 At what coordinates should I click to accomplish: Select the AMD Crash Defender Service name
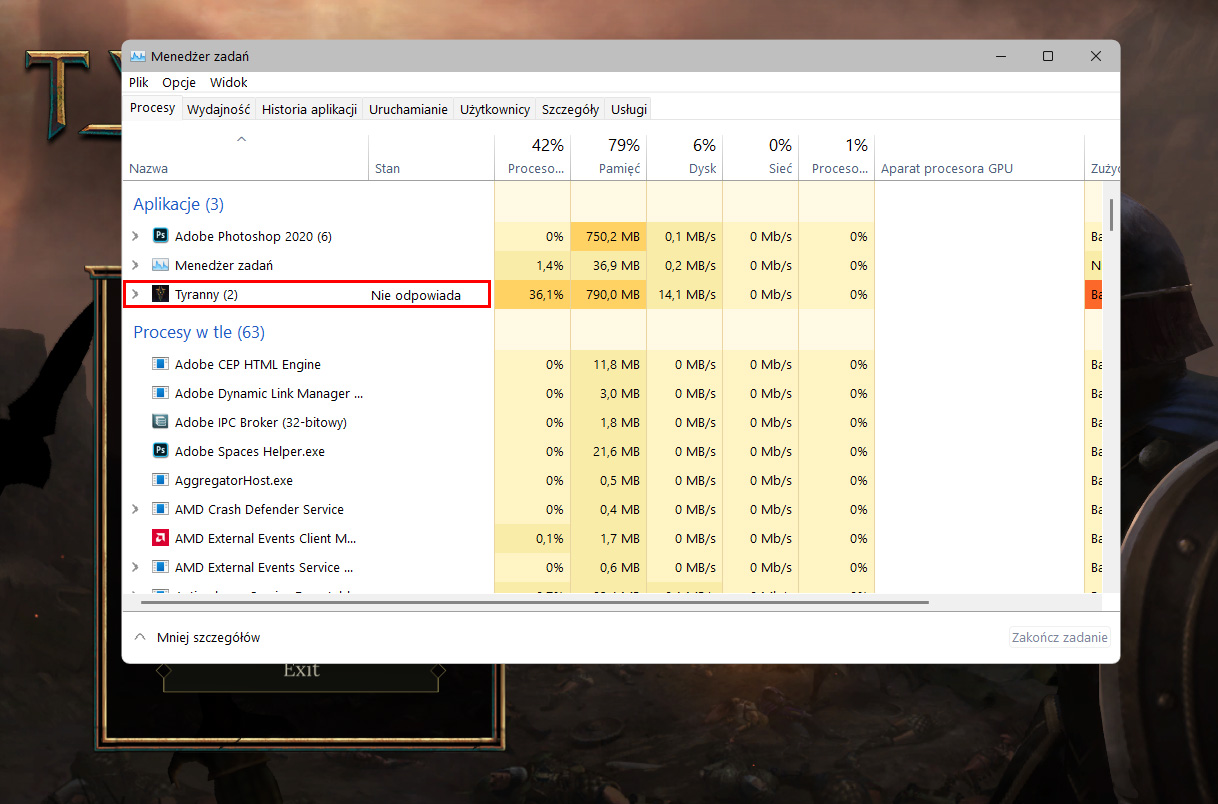pyautogui.click(x=259, y=510)
